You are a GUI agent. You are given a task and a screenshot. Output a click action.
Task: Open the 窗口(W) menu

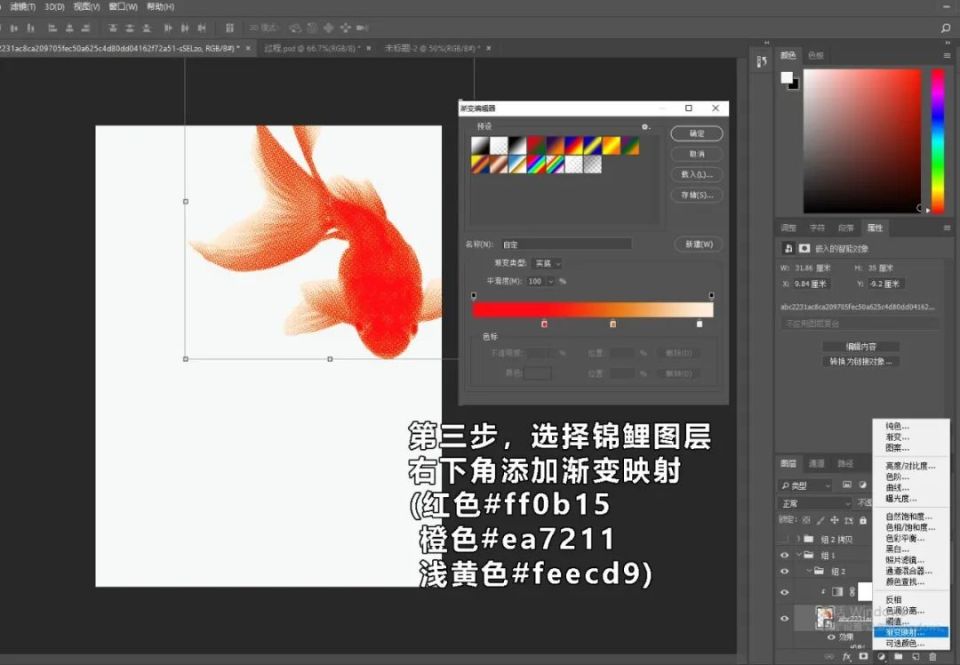coord(122,7)
